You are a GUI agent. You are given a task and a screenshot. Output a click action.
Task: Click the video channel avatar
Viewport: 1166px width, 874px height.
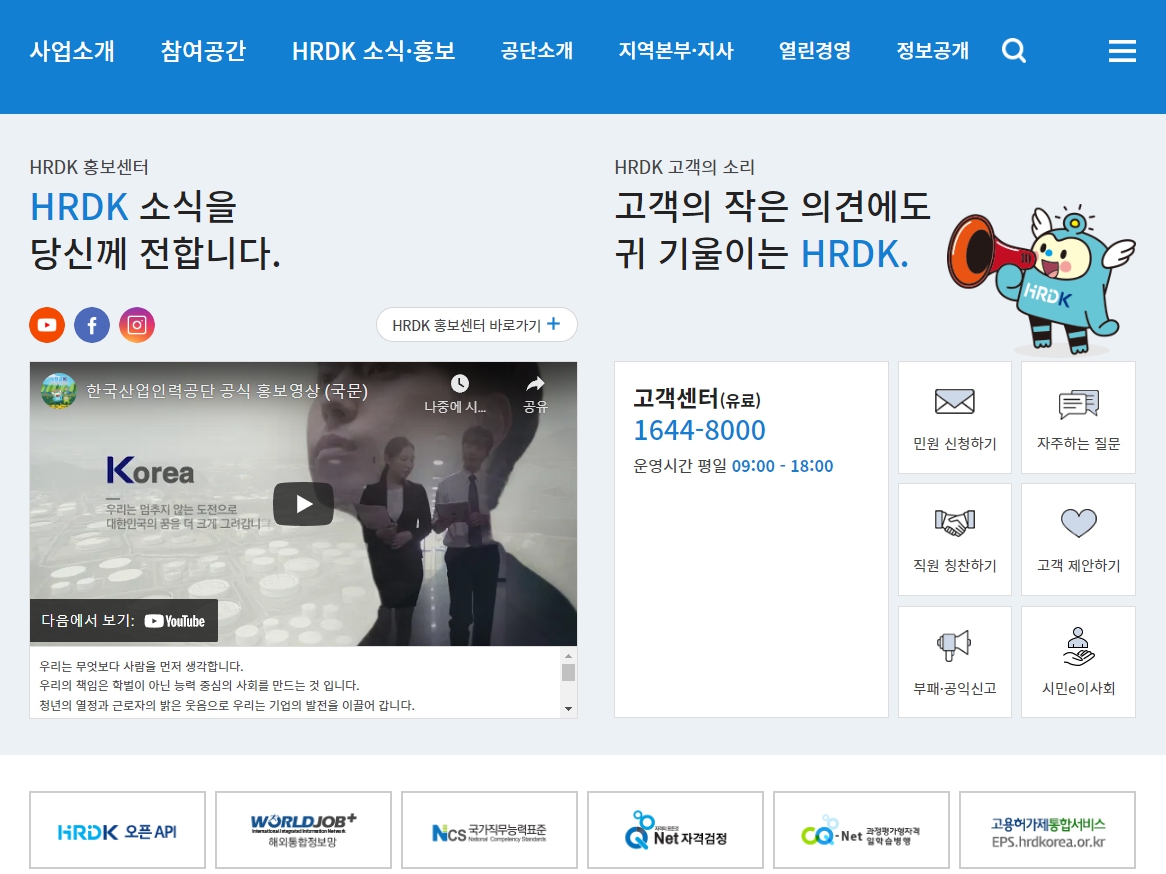click(59, 391)
